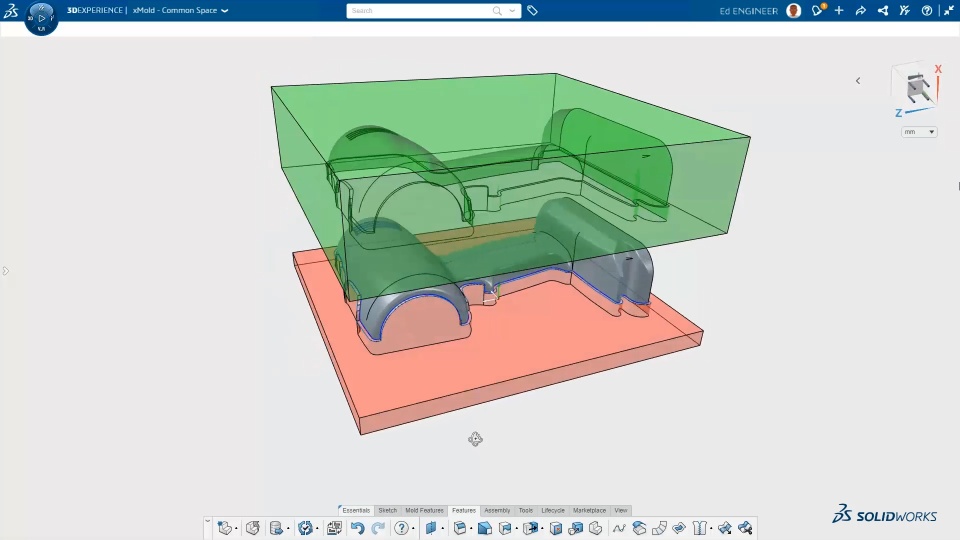This screenshot has width=960, height=540.
Task: Click the plus add icon in header
Action: point(839,10)
